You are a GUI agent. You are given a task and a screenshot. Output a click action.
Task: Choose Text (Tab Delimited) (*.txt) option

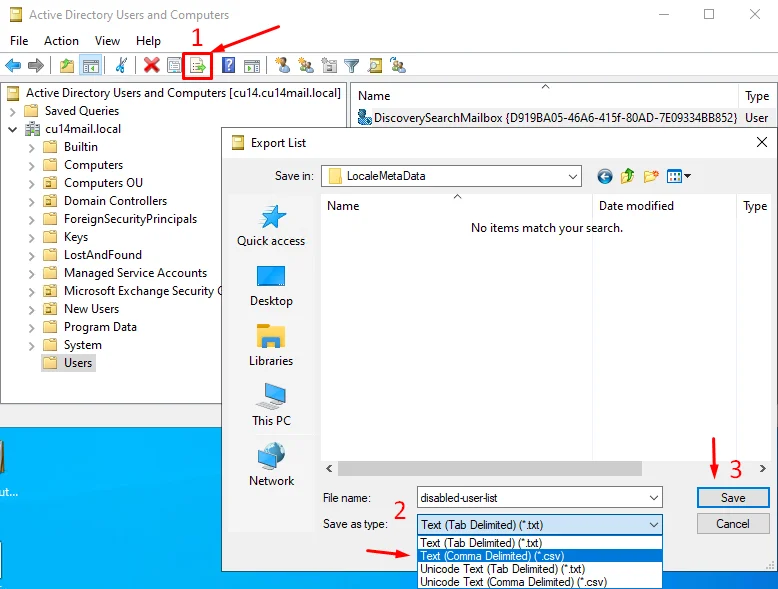pyautogui.click(x=540, y=543)
